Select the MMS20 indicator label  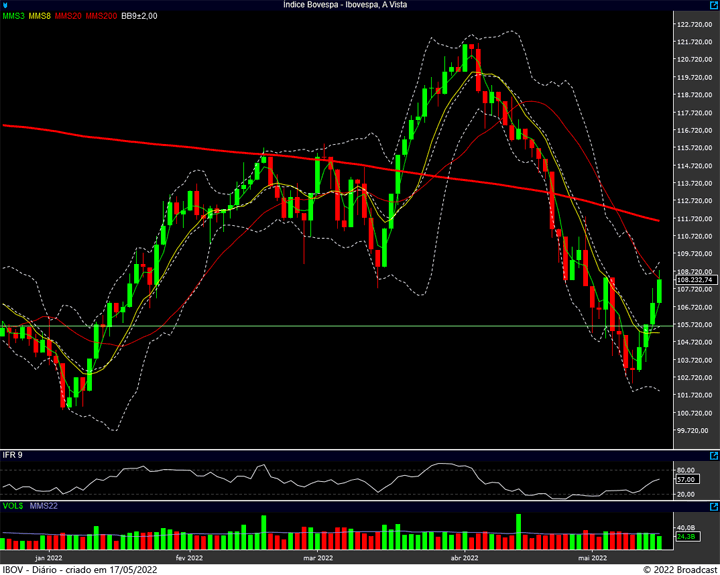pyautogui.click(x=69, y=16)
